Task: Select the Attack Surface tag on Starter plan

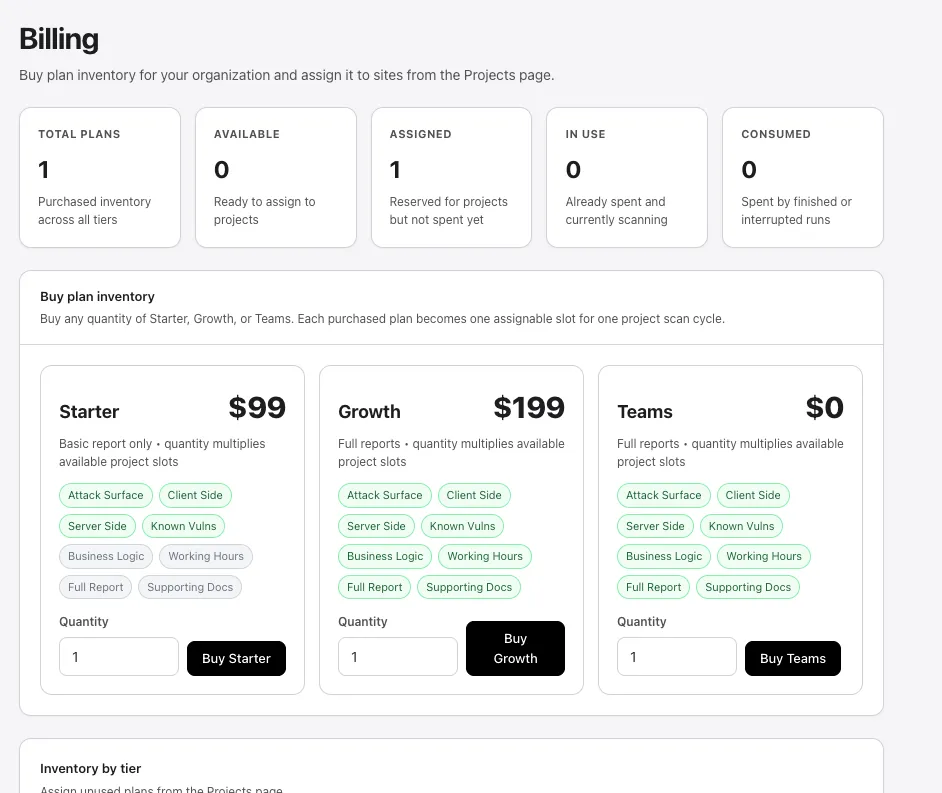Action: tap(105, 495)
